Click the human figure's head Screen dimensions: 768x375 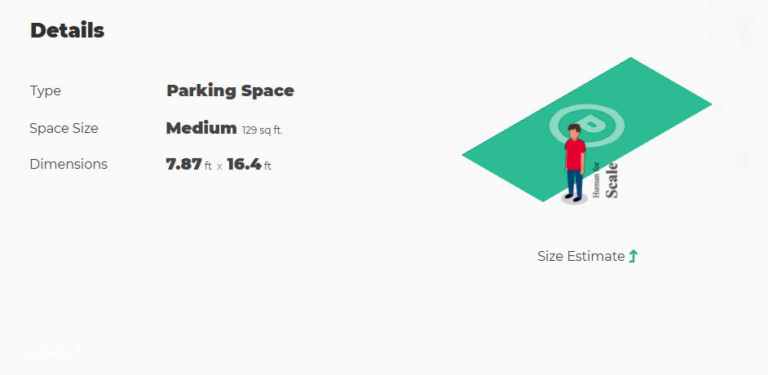(574, 131)
